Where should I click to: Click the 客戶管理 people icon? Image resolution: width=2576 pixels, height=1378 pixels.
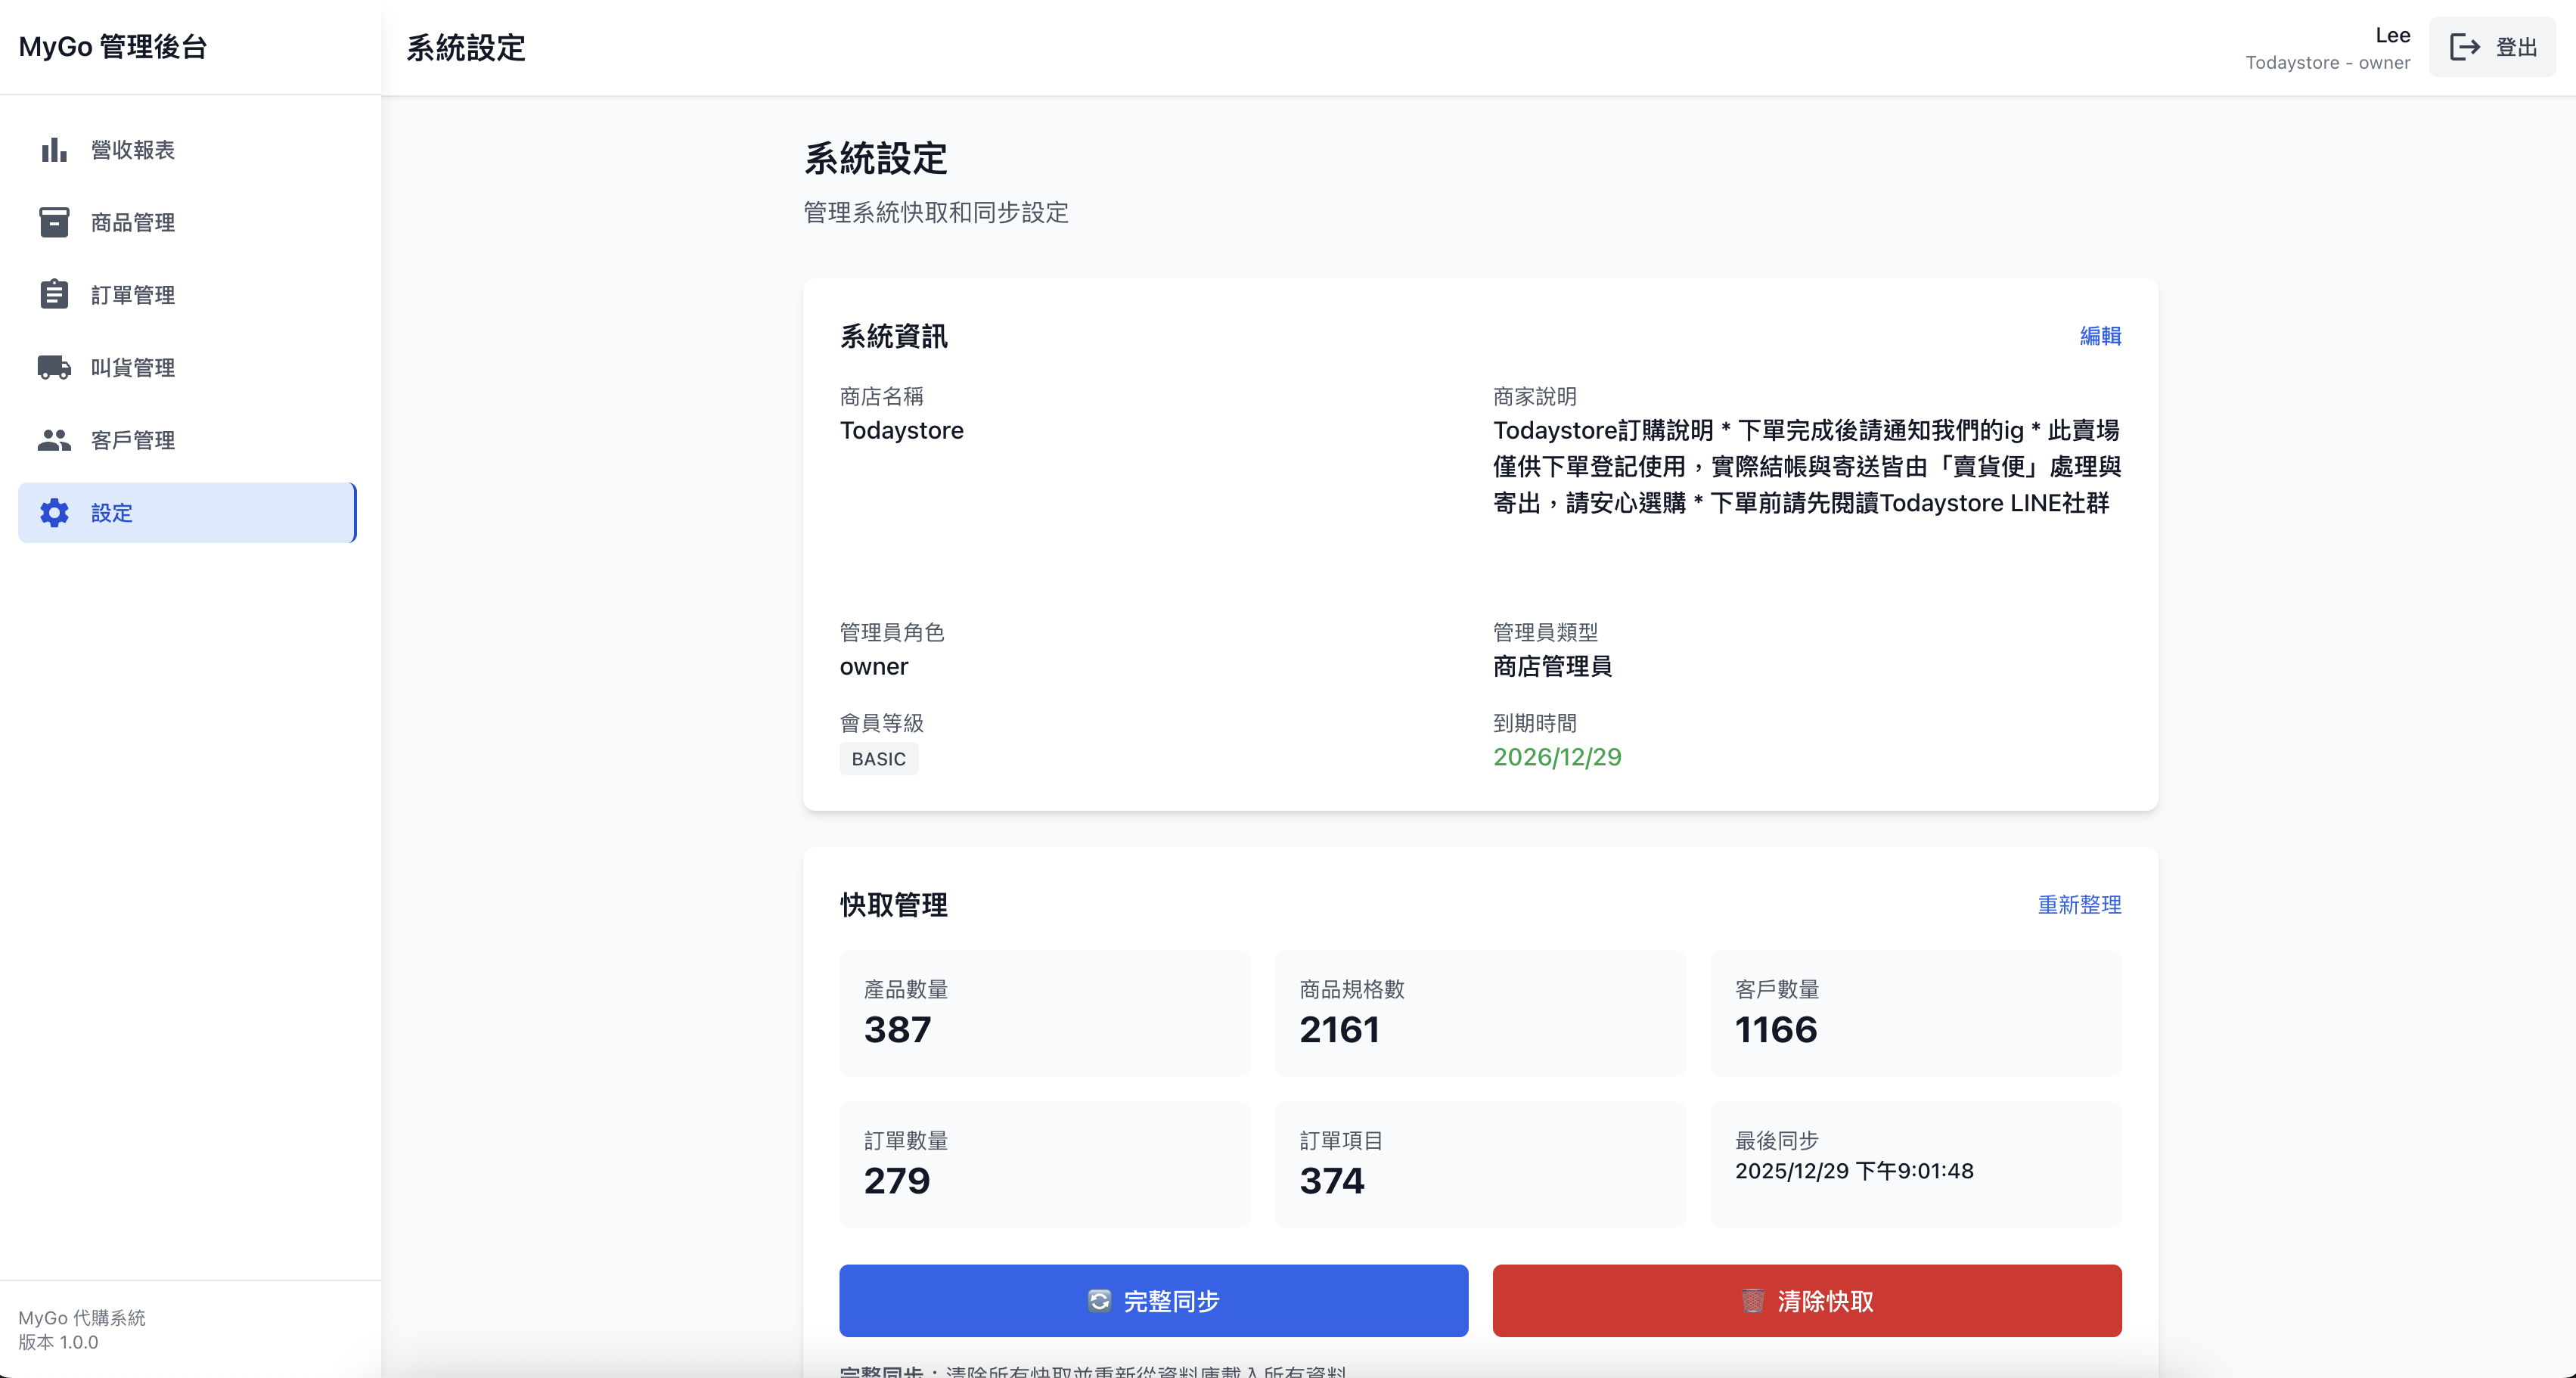coord(53,439)
